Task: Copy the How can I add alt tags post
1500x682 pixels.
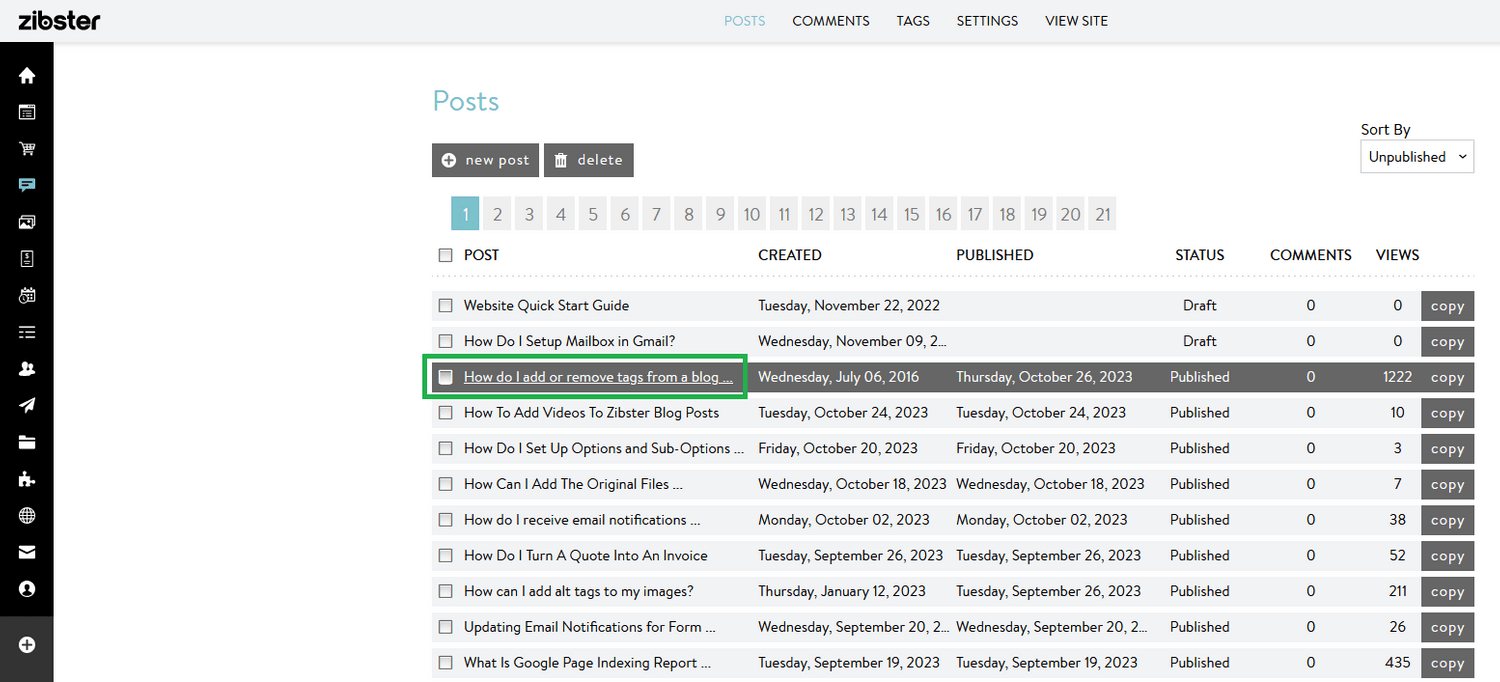Action: click(1447, 591)
